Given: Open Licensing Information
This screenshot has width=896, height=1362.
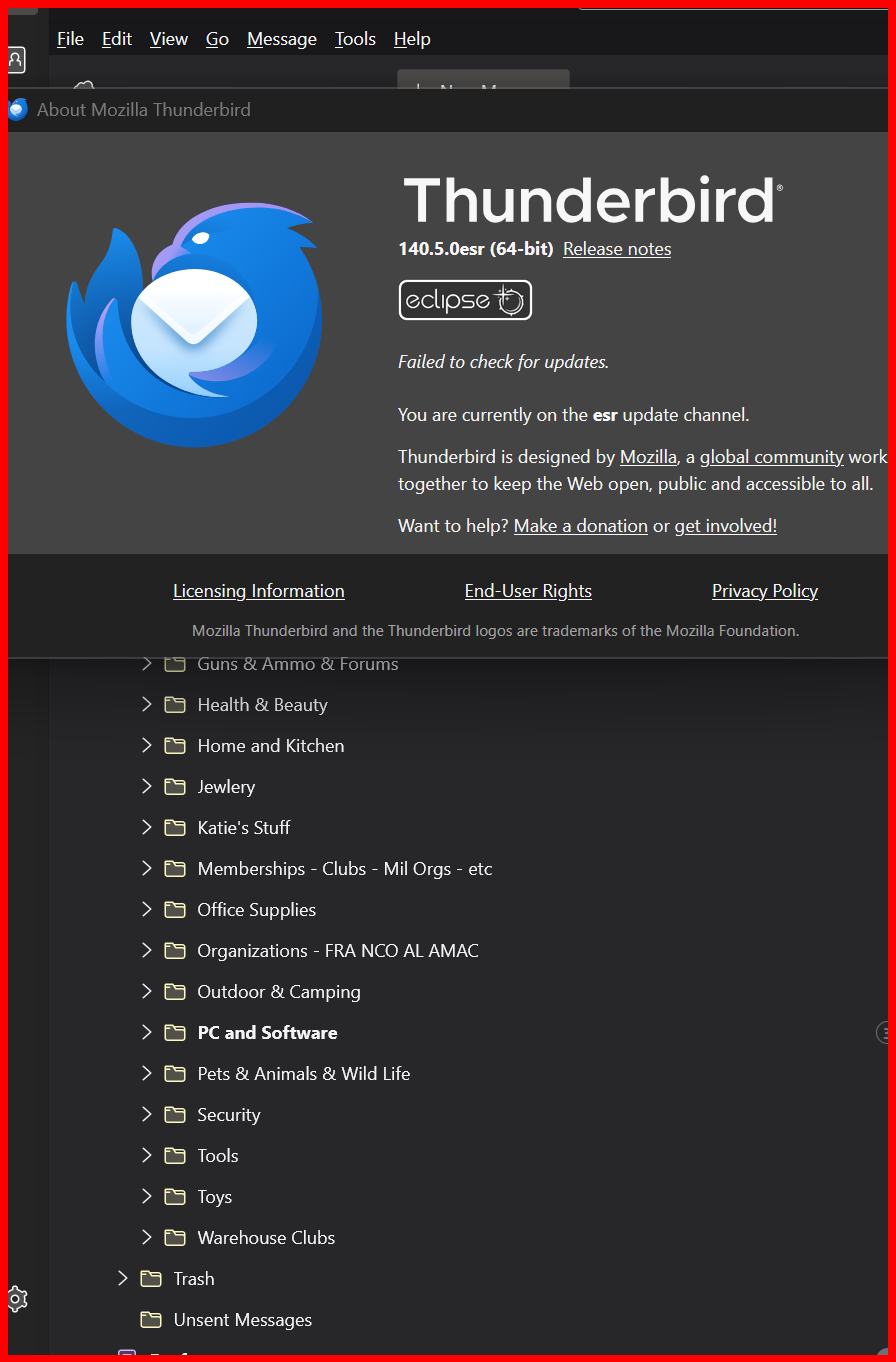Looking at the screenshot, I should (x=259, y=591).
